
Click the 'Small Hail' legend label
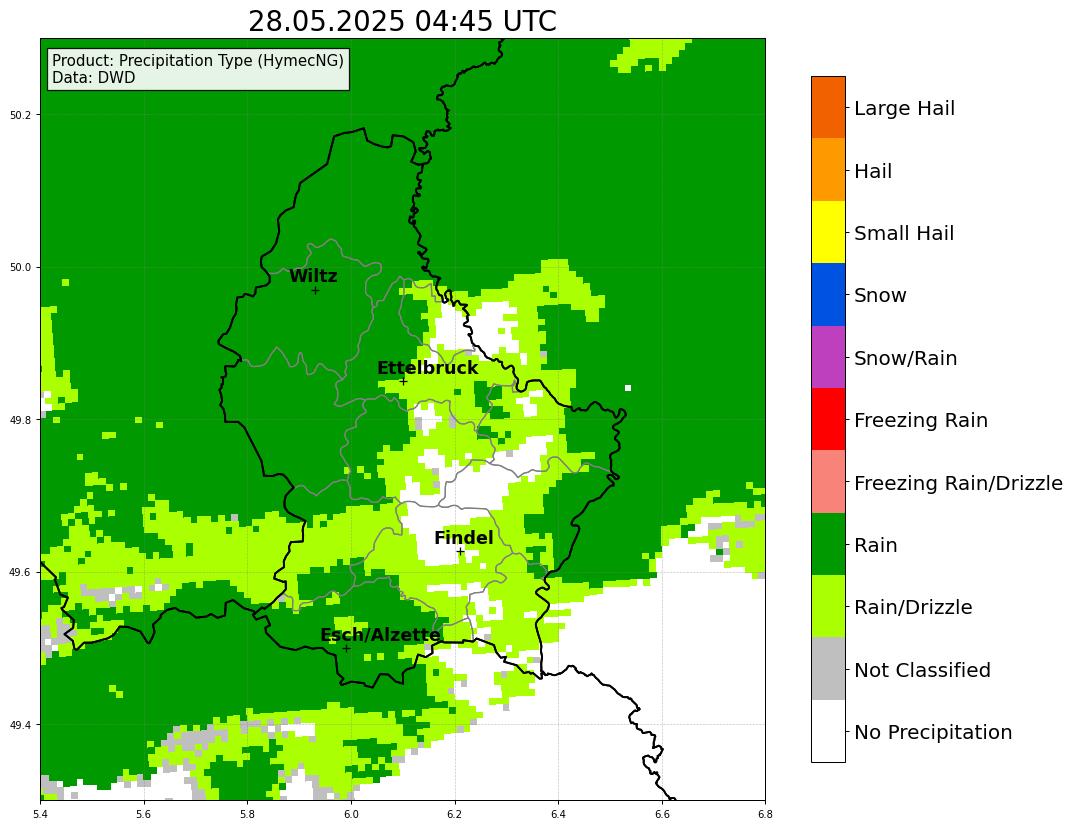point(904,233)
